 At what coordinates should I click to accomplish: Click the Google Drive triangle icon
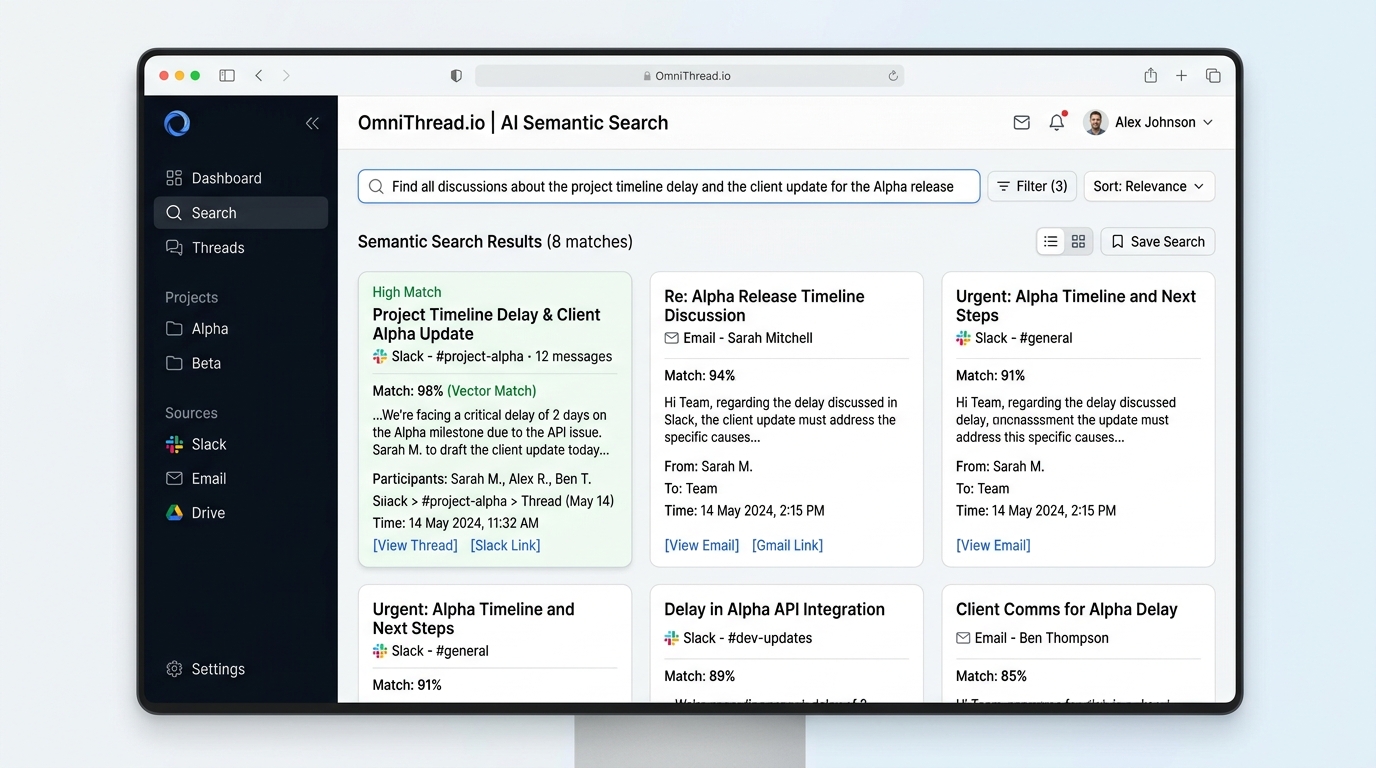click(x=174, y=513)
